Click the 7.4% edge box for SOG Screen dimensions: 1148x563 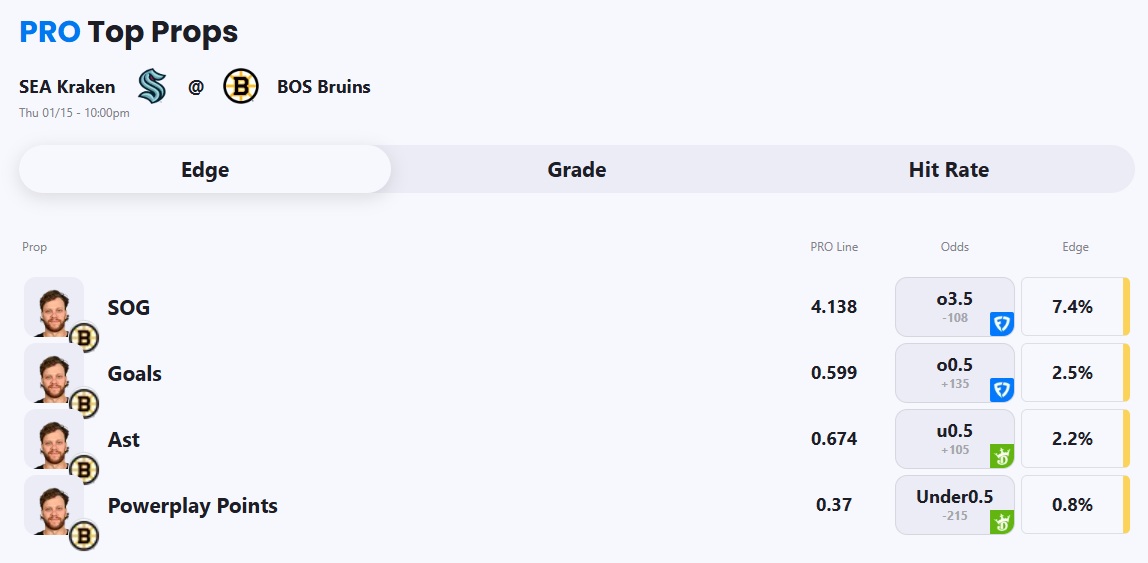(x=1072, y=307)
